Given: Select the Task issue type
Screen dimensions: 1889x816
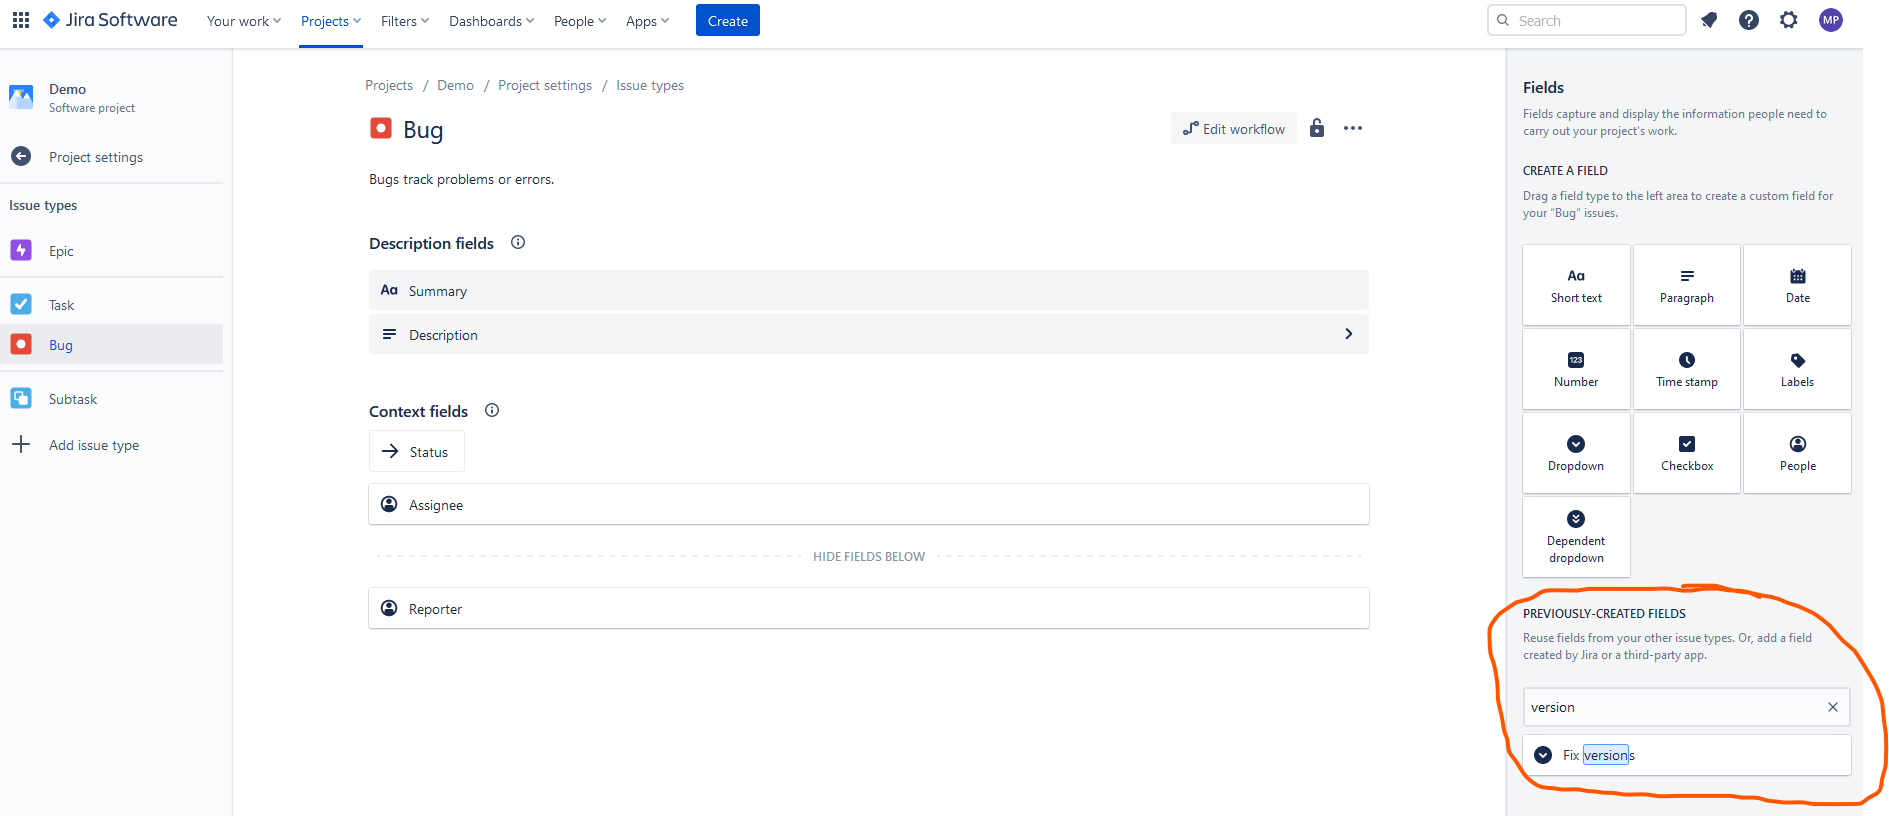Looking at the screenshot, I should 111,305.
